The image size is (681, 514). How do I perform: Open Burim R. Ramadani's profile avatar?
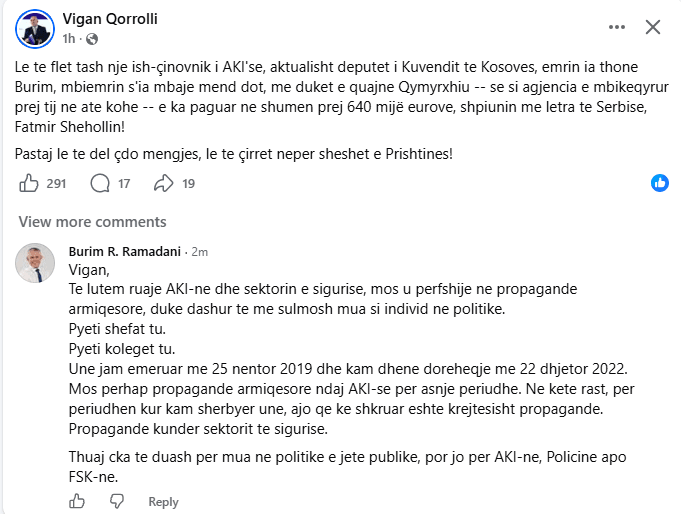tap(35, 263)
